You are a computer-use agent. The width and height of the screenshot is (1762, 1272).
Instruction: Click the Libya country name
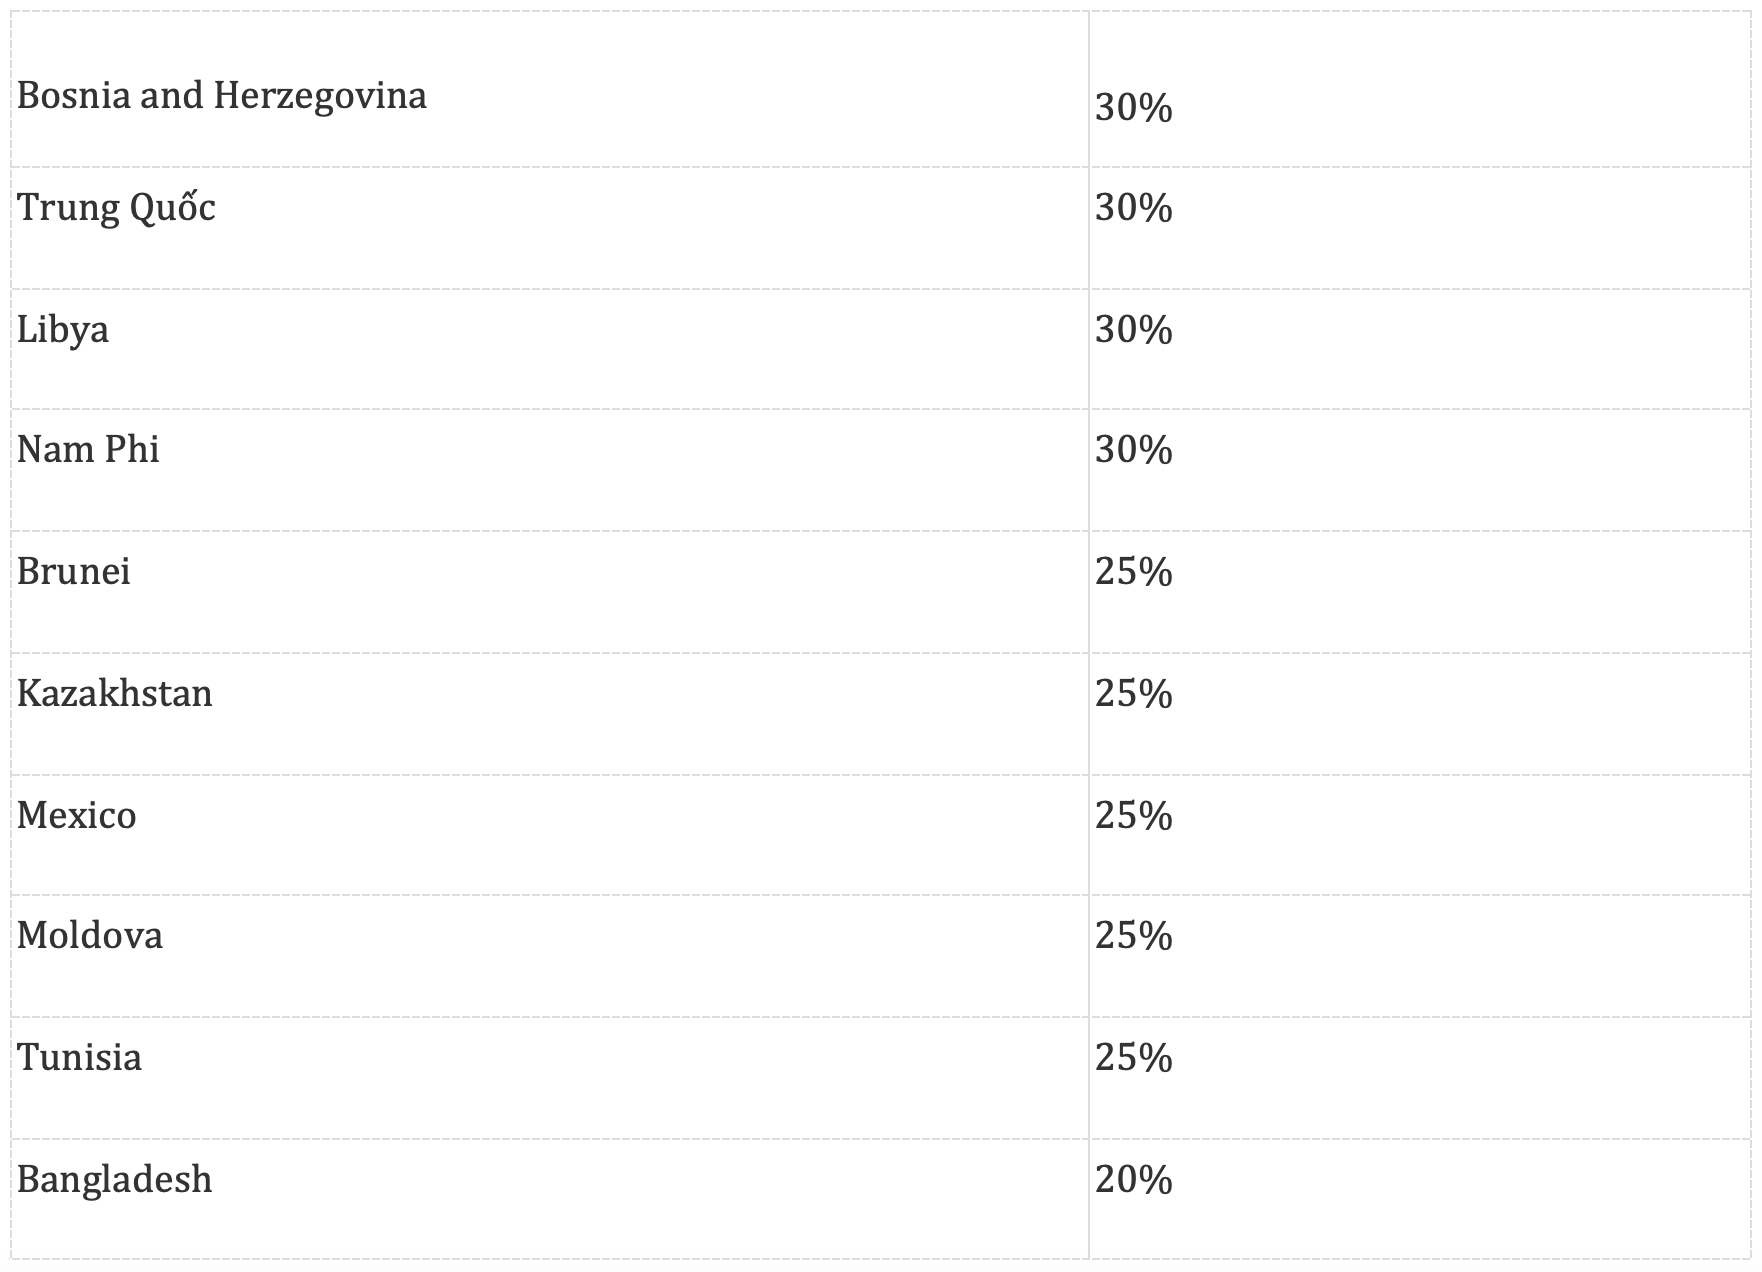pyautogui.click(x=63, y=330)
